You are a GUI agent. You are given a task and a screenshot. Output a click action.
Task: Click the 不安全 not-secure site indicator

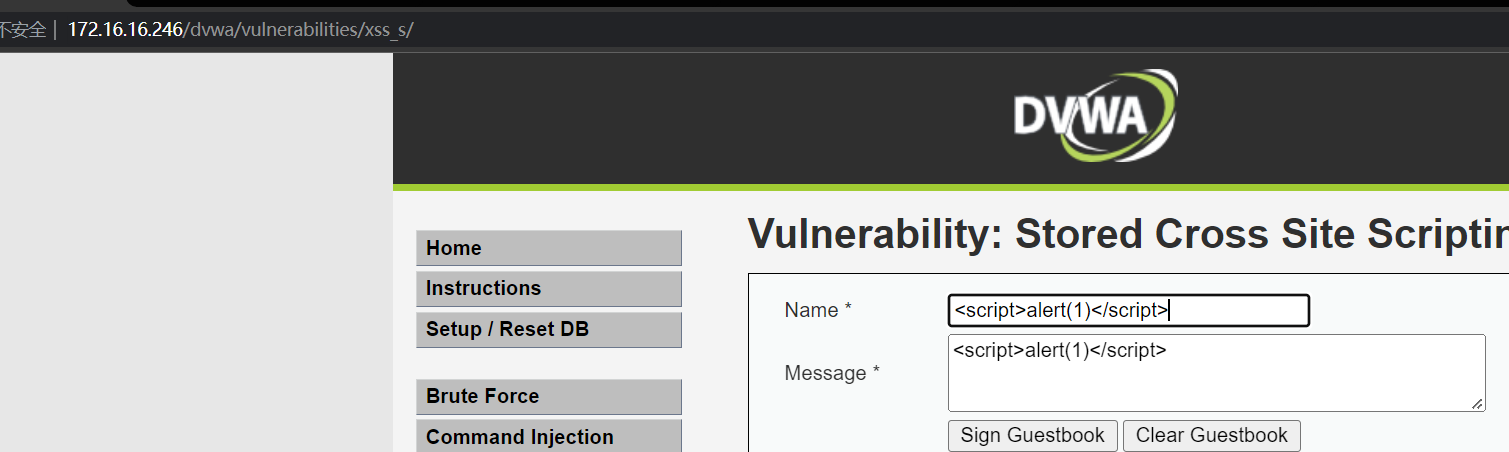click(23, 29)
